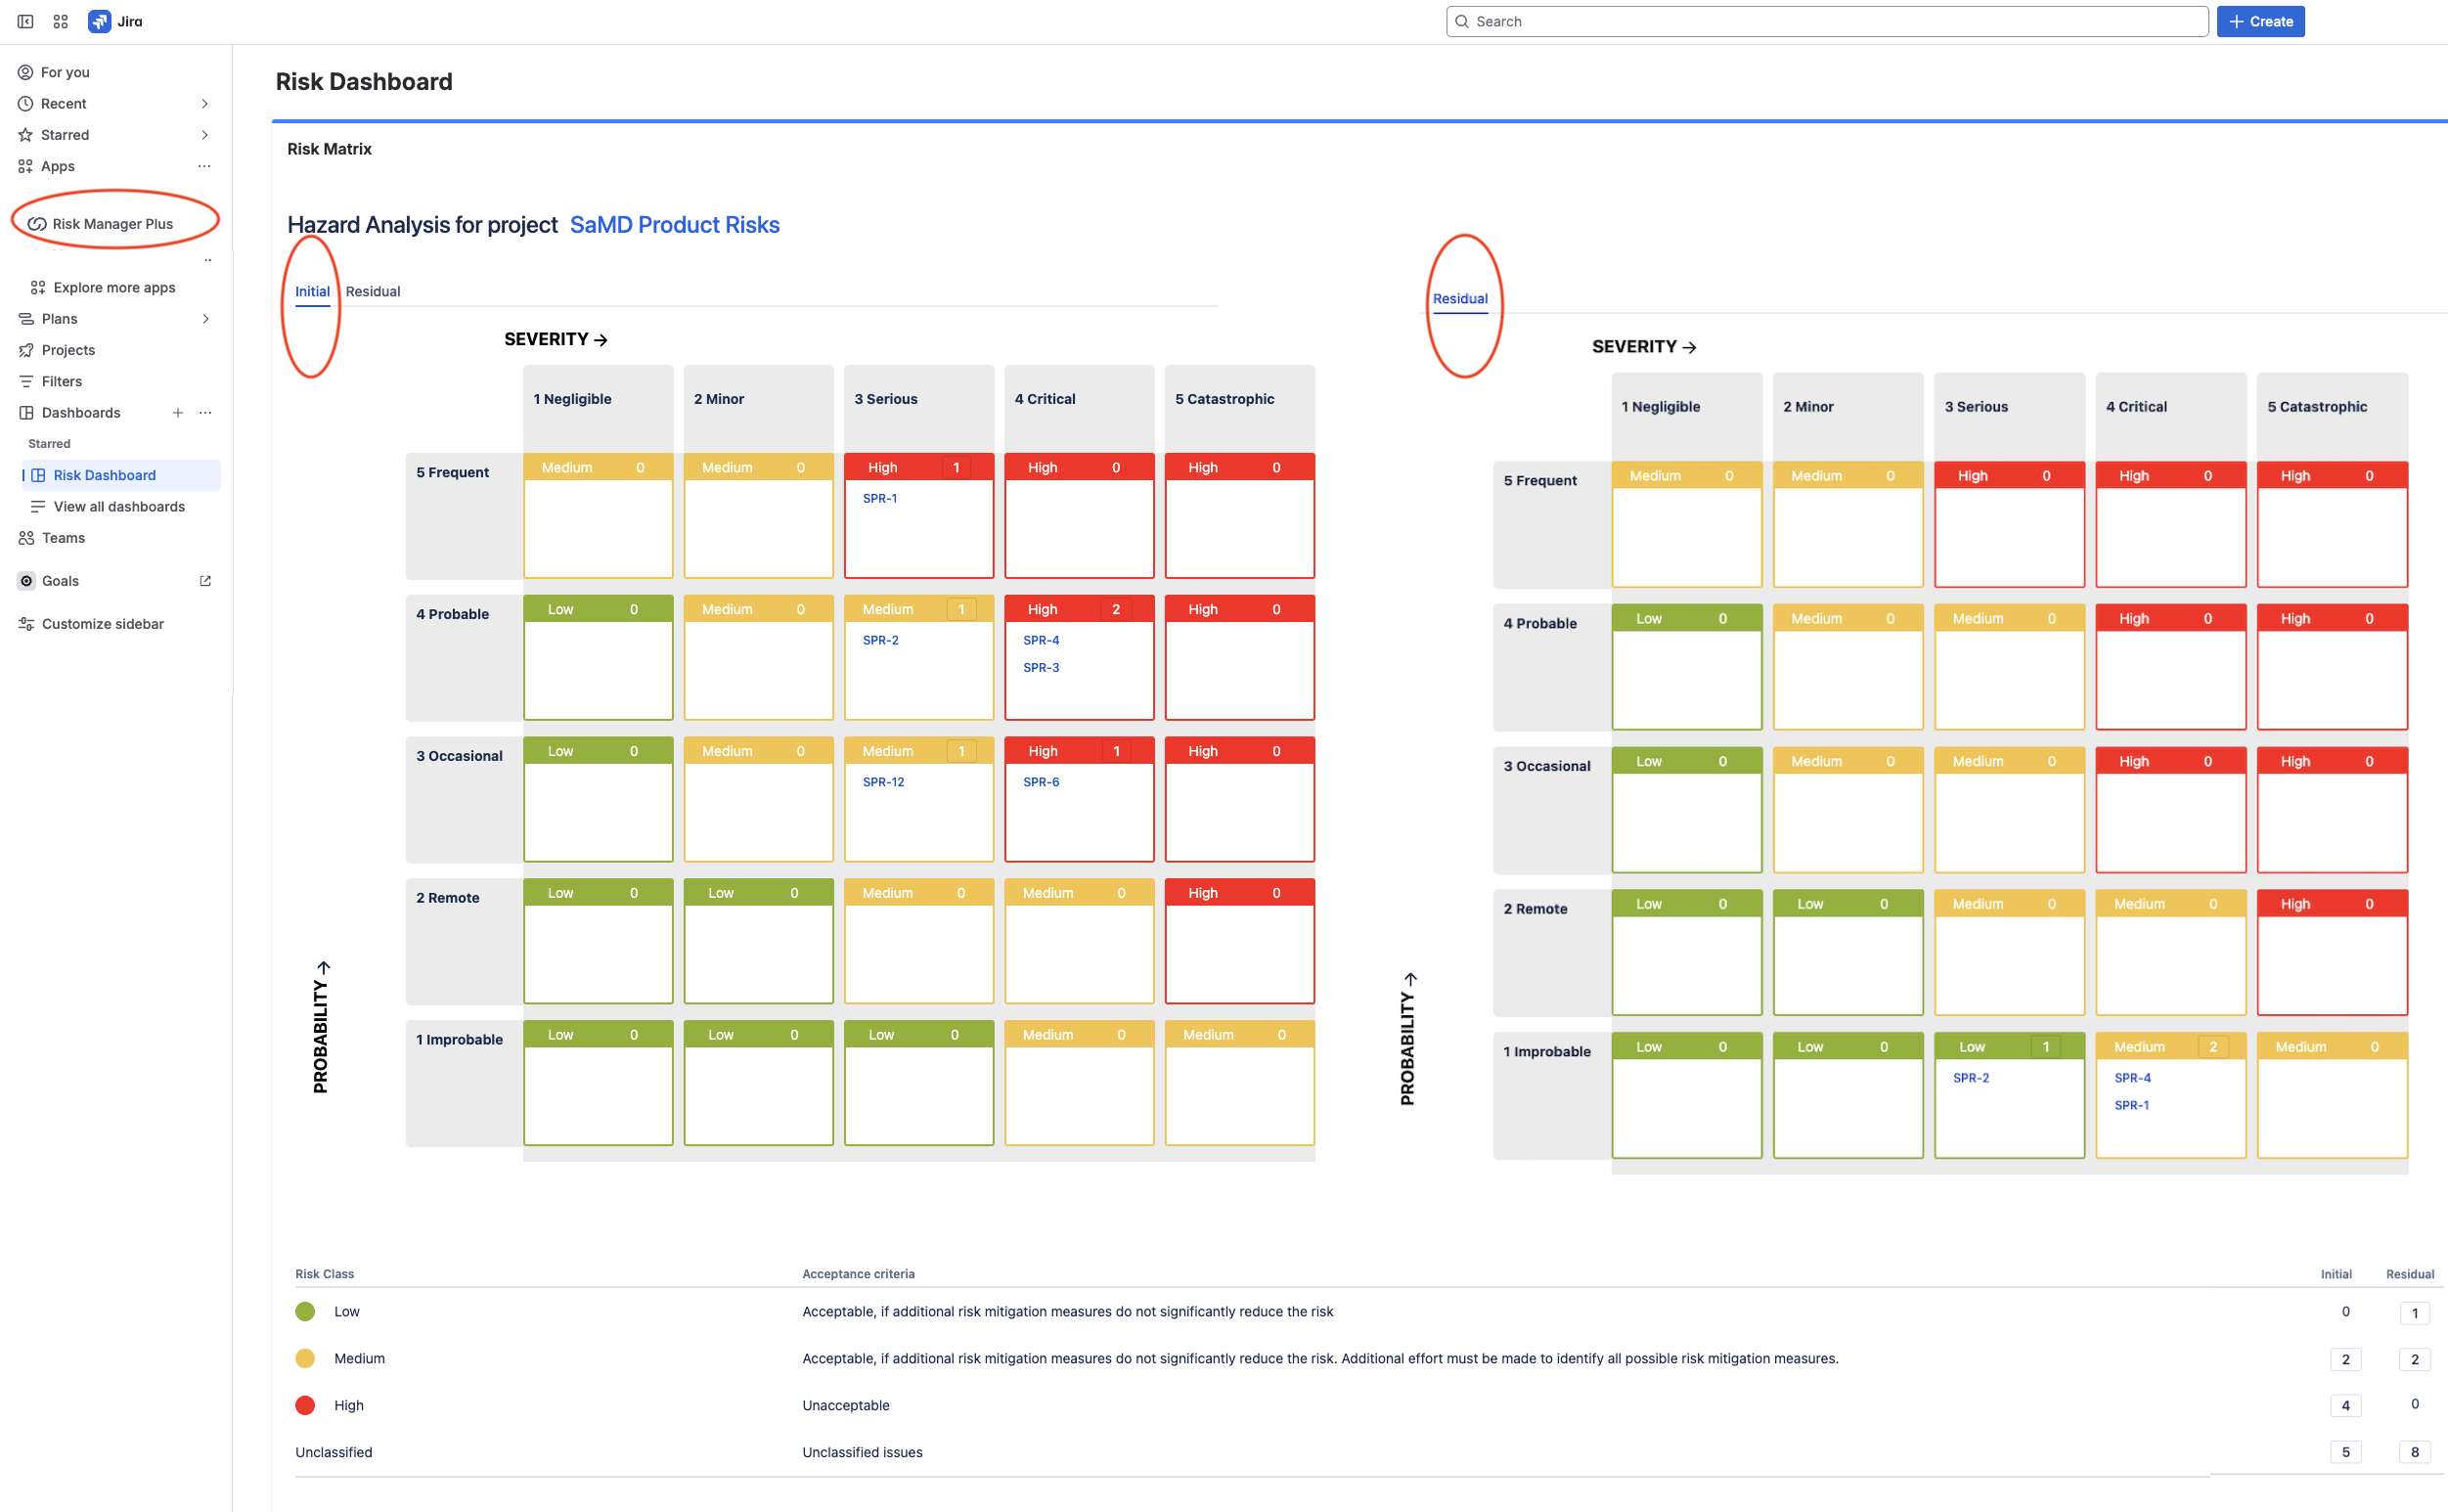The height and width of the screenshot is (1512, 2448).
Task: Open the SaMD Product Risks project link
Action: [x=674, y=224]
